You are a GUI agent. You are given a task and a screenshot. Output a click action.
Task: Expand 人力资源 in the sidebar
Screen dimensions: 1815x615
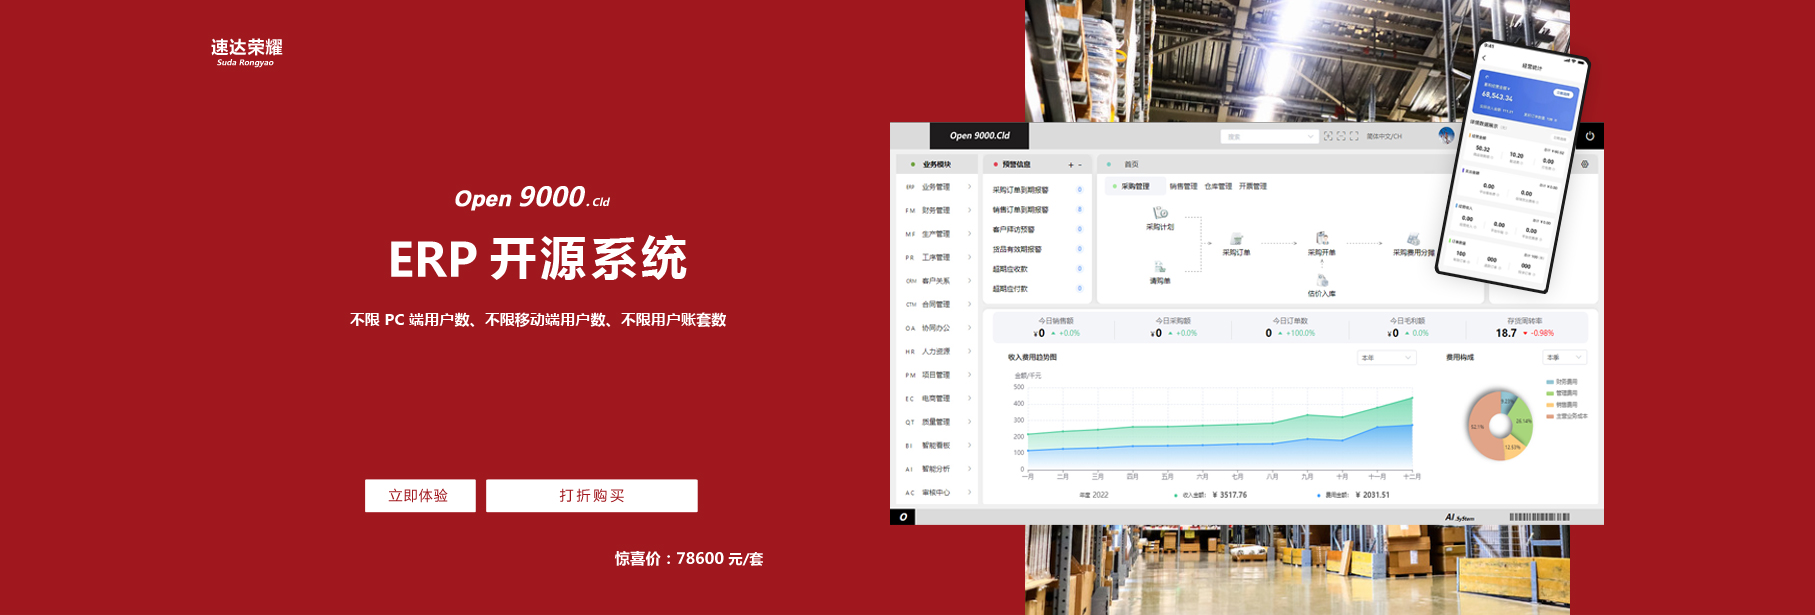[x=938, y=352]
